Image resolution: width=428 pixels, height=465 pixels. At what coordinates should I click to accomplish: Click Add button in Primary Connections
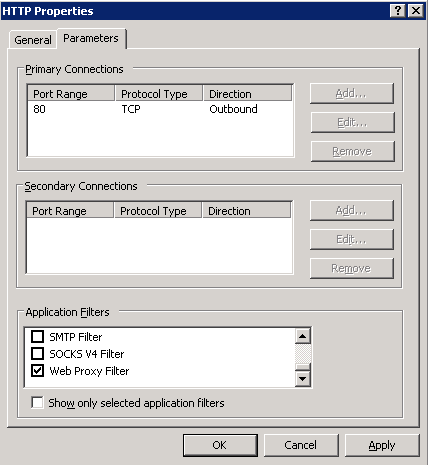tap(352, 93)
